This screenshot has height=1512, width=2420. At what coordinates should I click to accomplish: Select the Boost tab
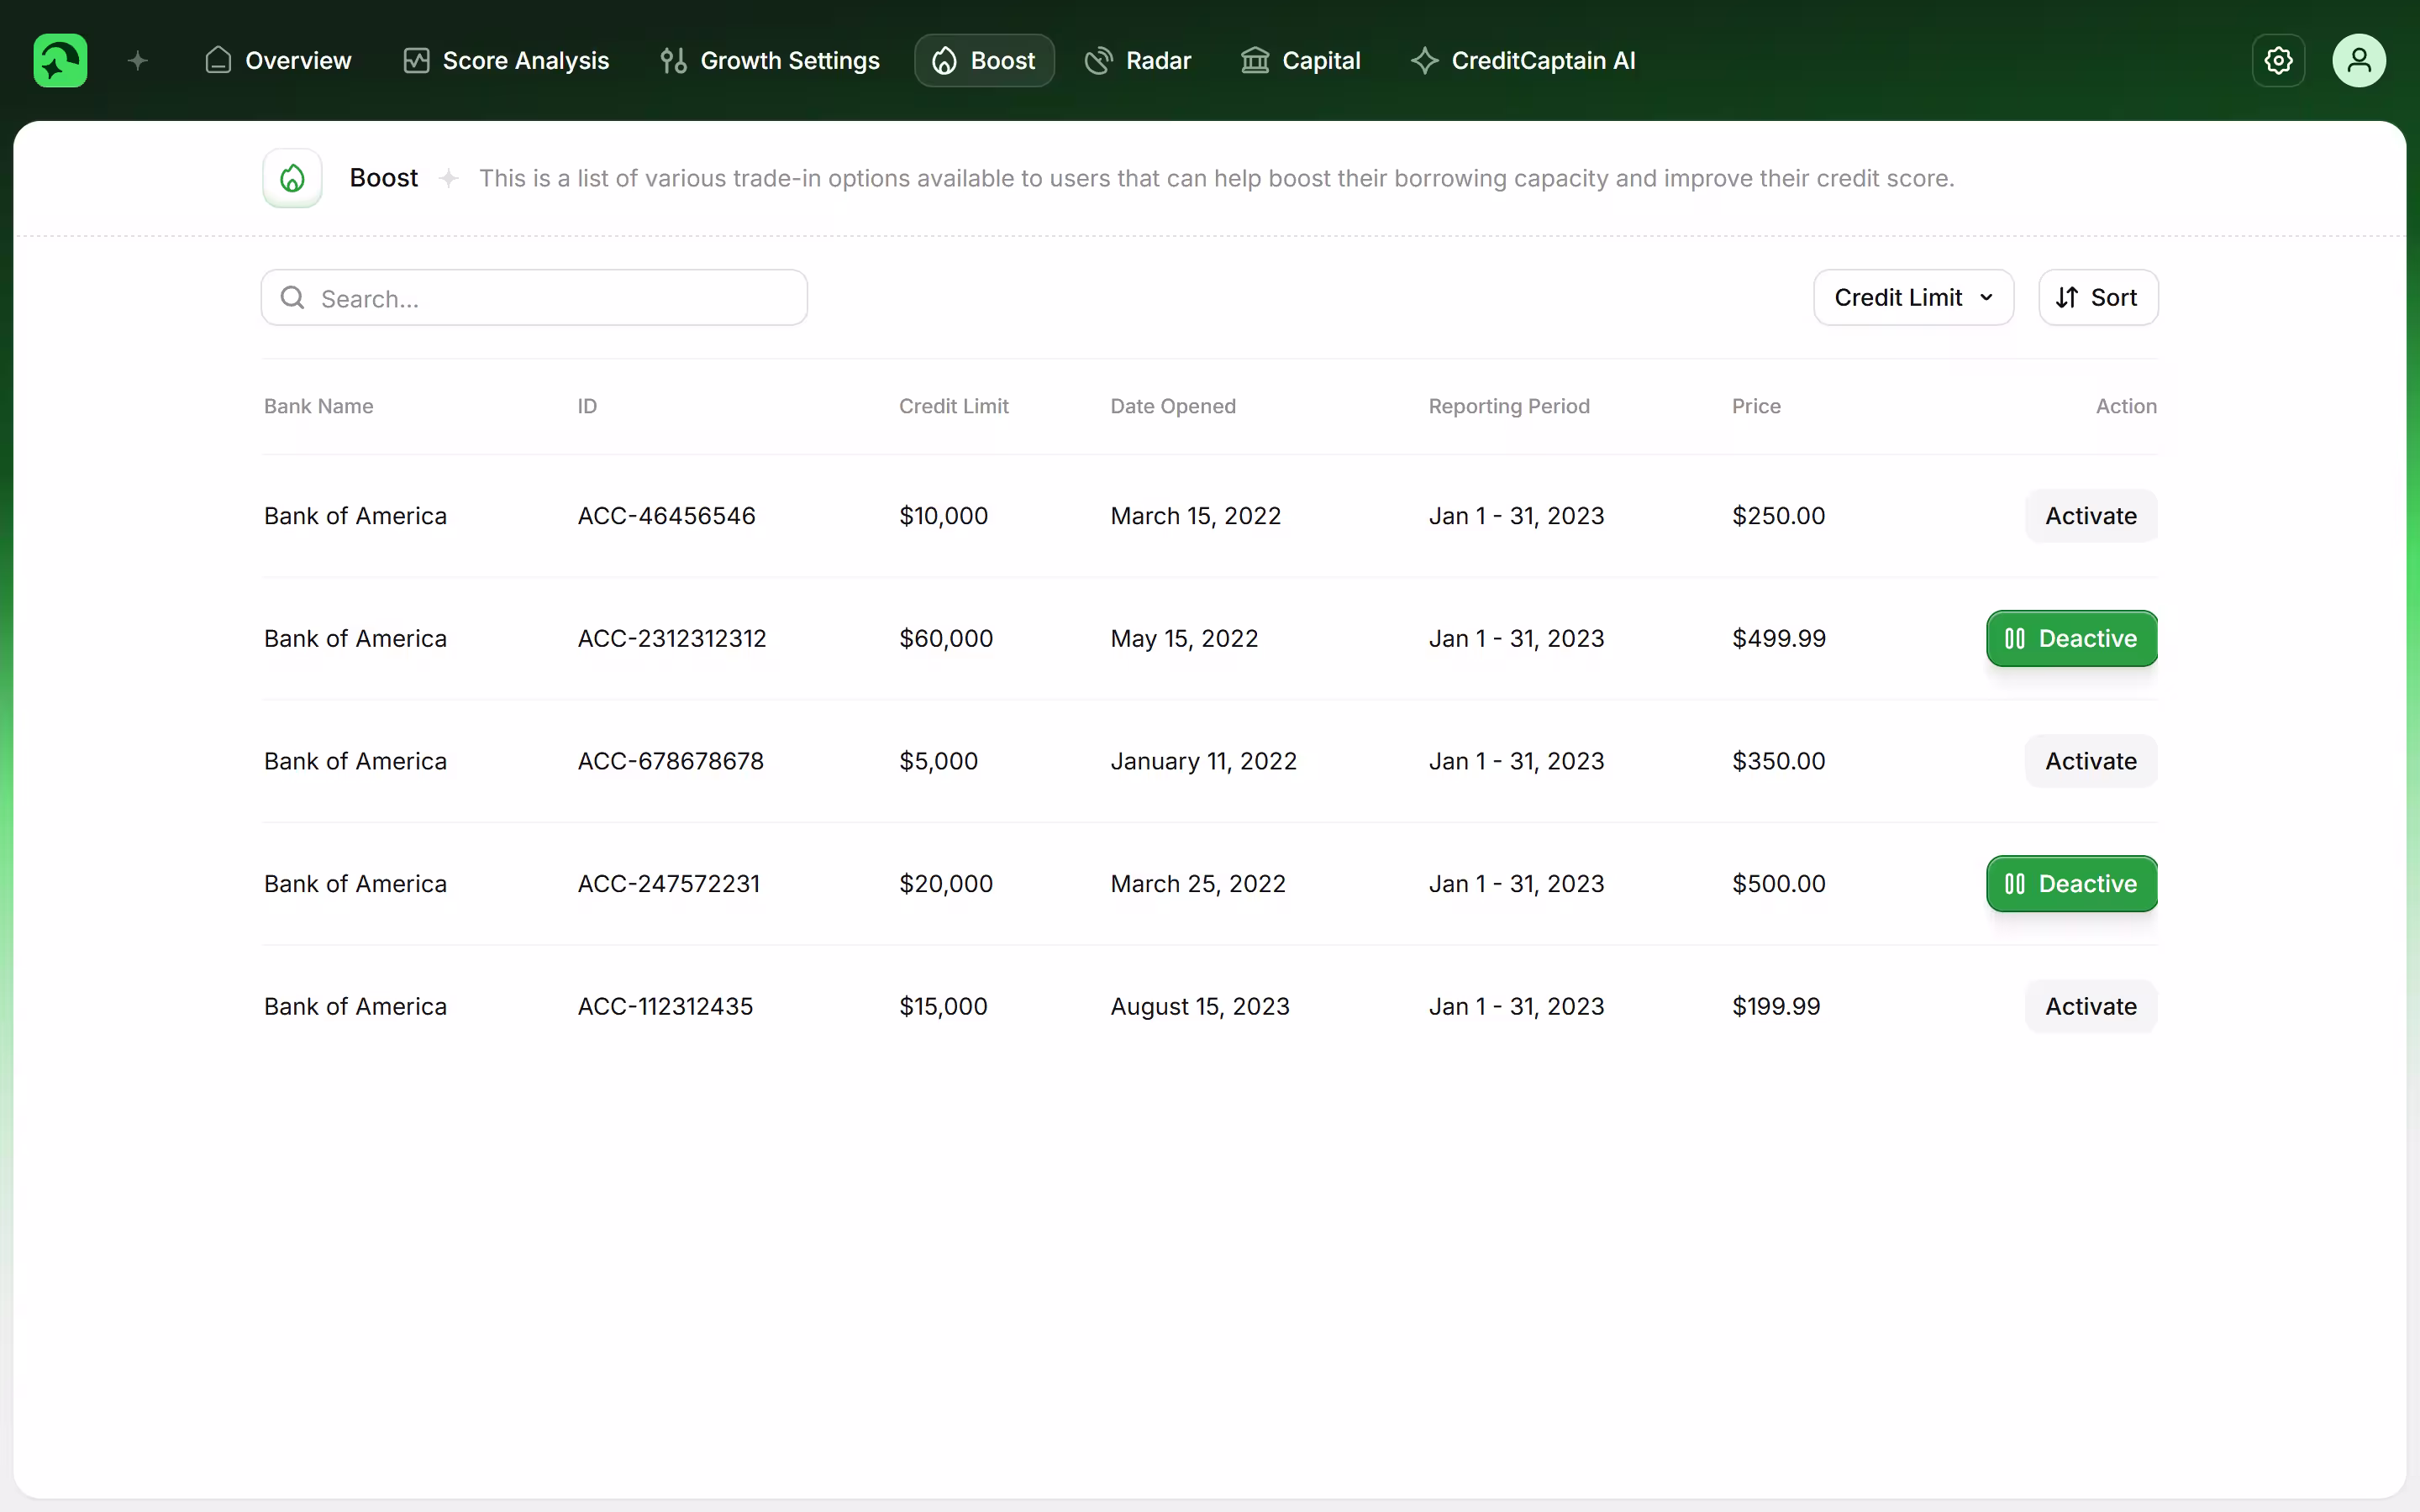click(984, 60)
